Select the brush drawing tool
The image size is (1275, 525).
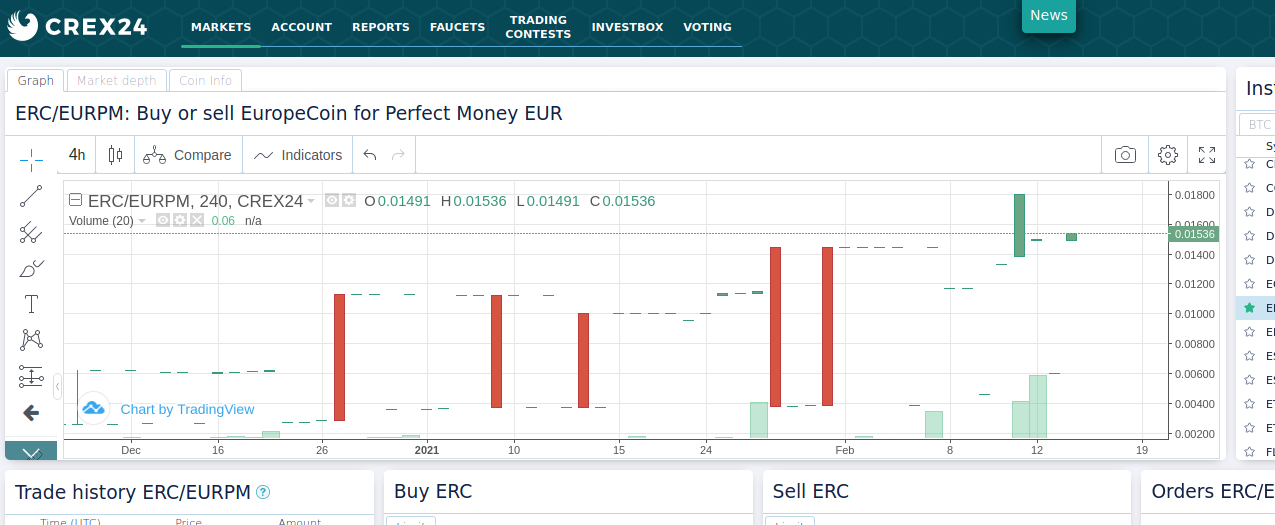point(31,268)
